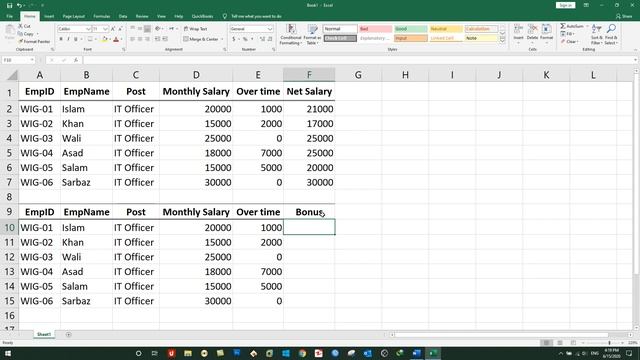This screenshot has height=360, width=640.
Task: Click the Copy icon in Clipboard
Action: pyautogui.click(x=20, y=33)
